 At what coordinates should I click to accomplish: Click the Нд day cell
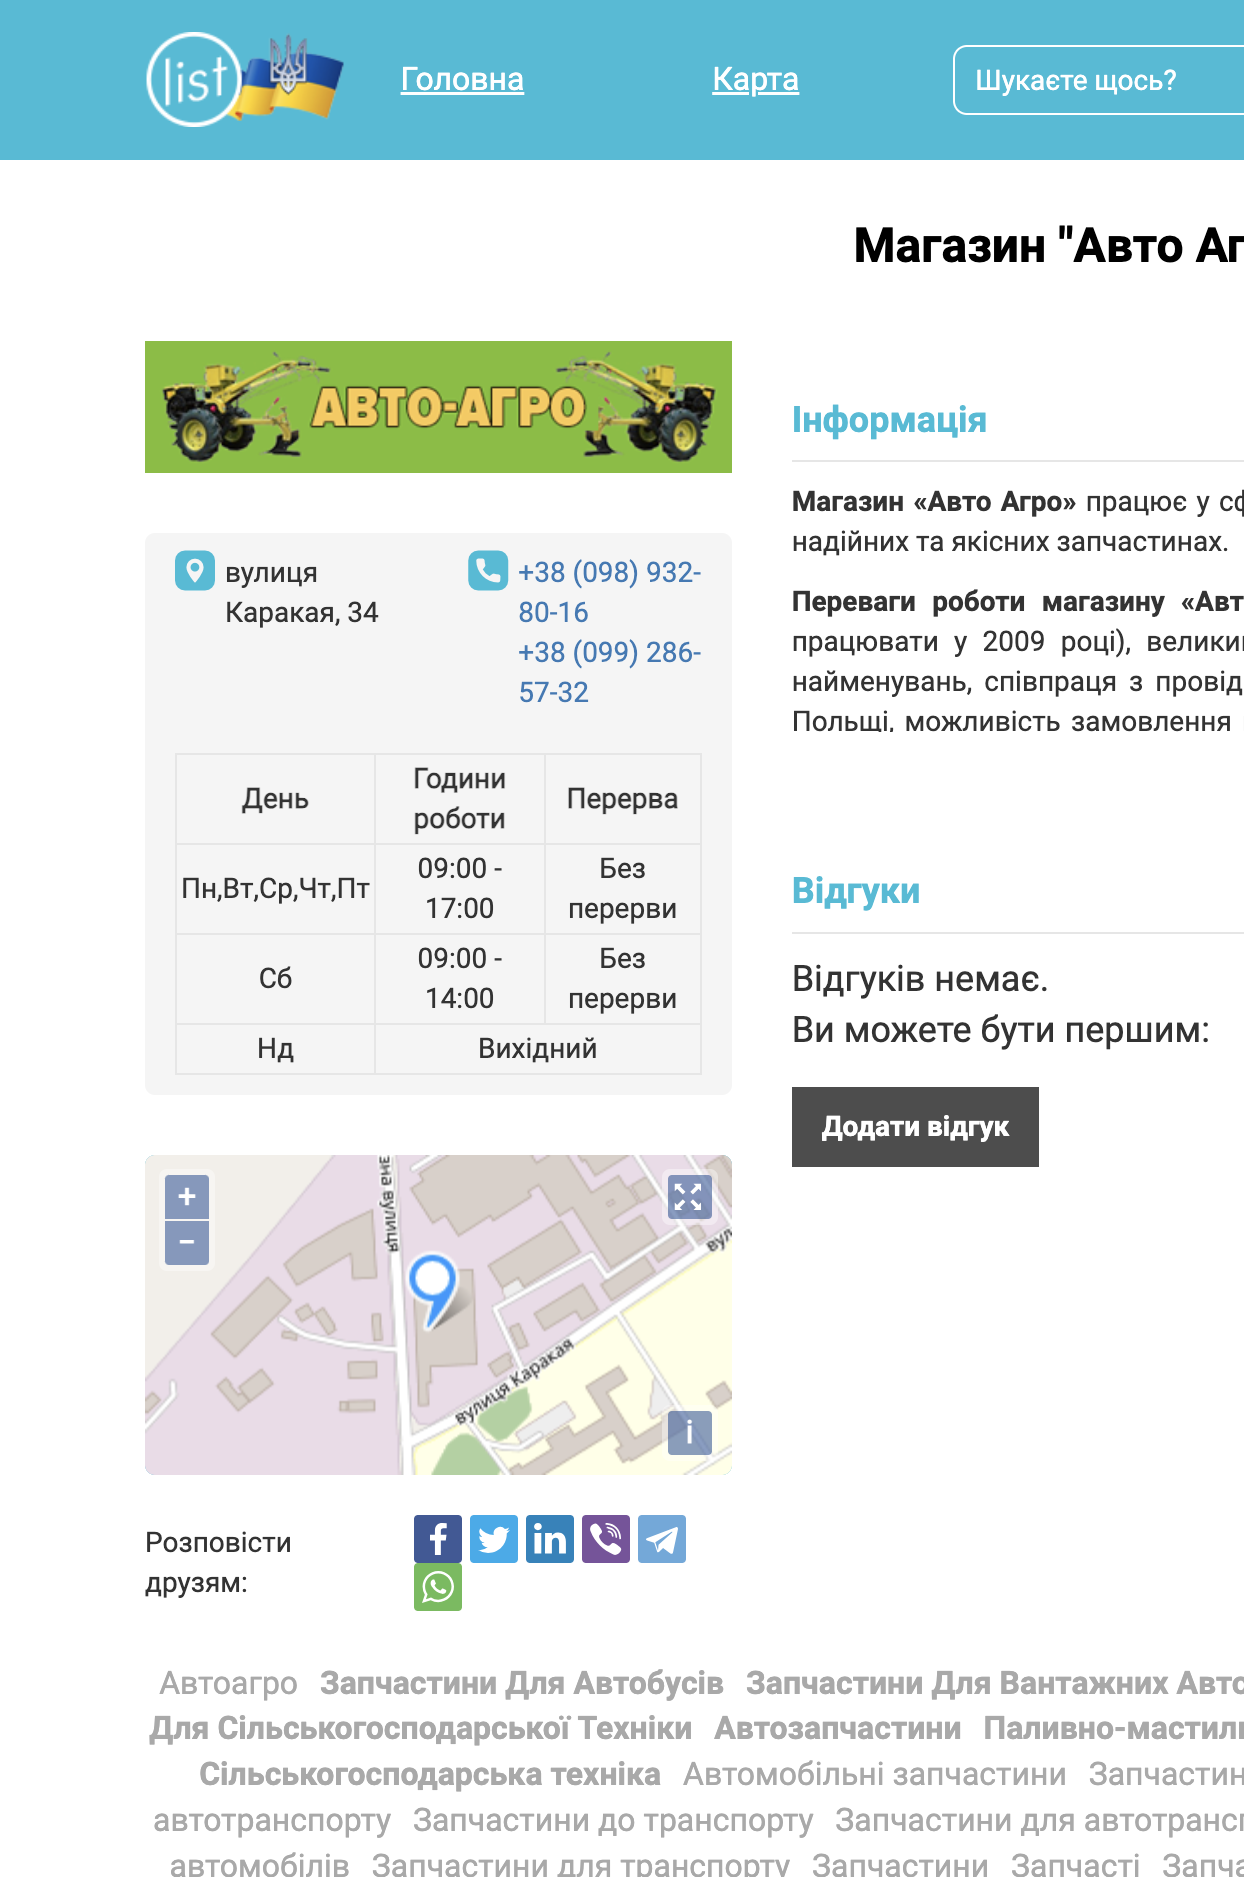pos(276,1049)
